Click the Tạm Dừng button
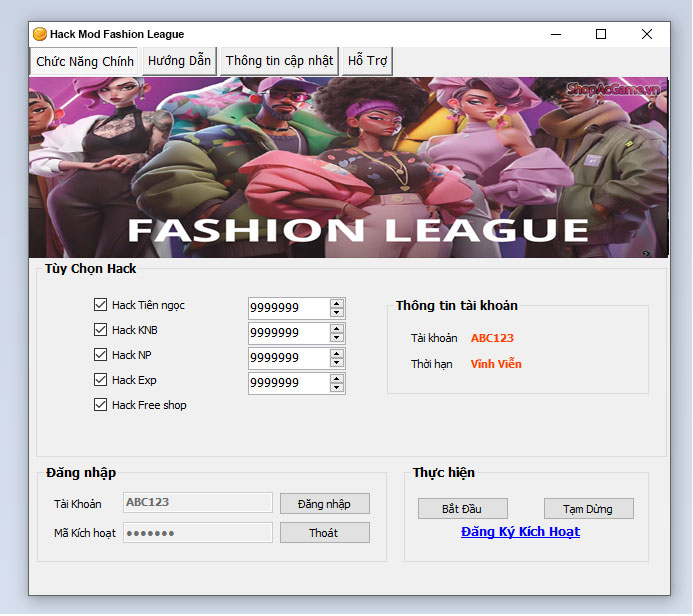Image resolution: width=693 pixels, height=616 pixels. tap(589, 509)
